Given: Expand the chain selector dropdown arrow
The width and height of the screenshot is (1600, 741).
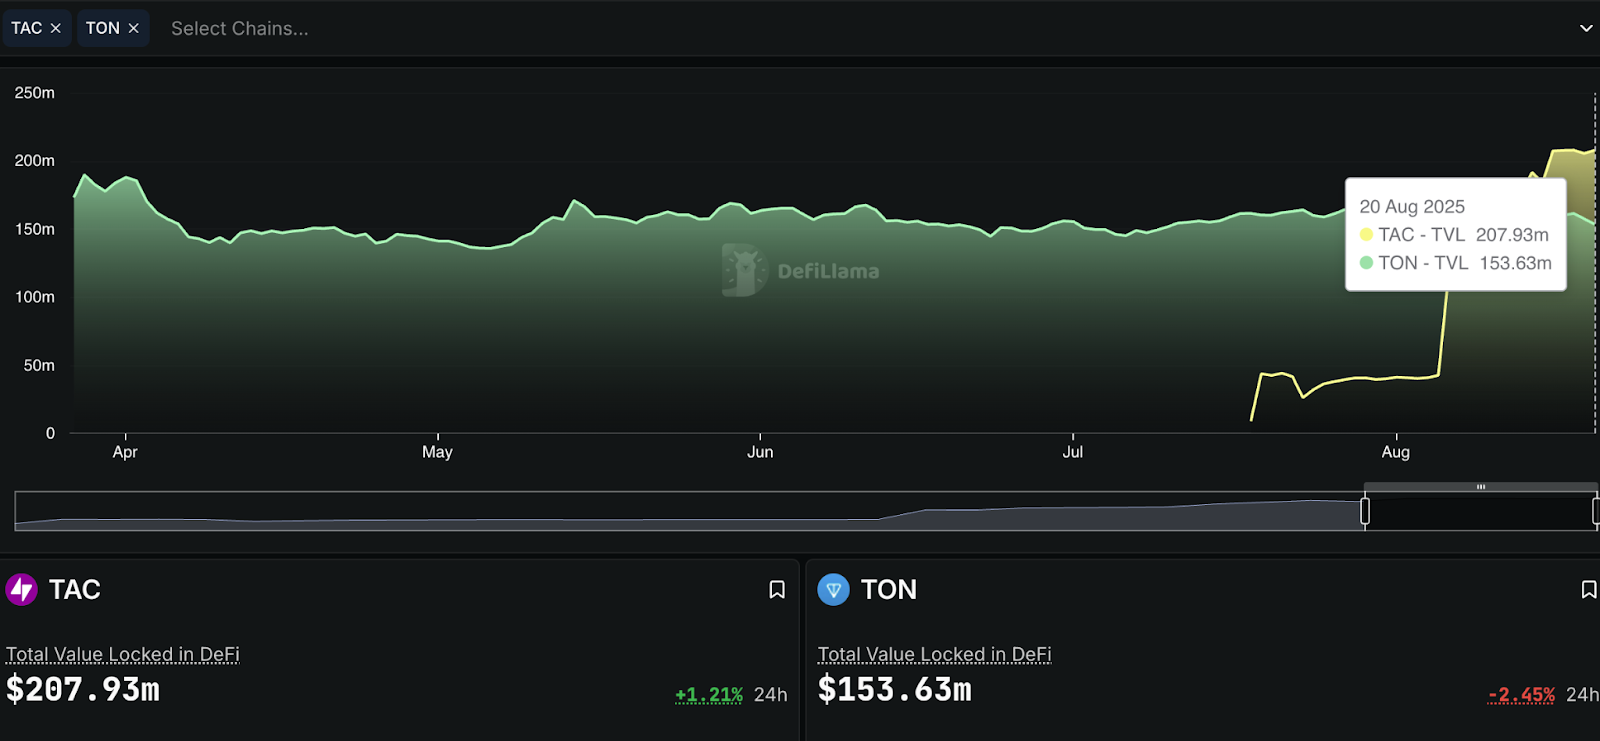Looking at the screenshot, I should pos(1585,28).
